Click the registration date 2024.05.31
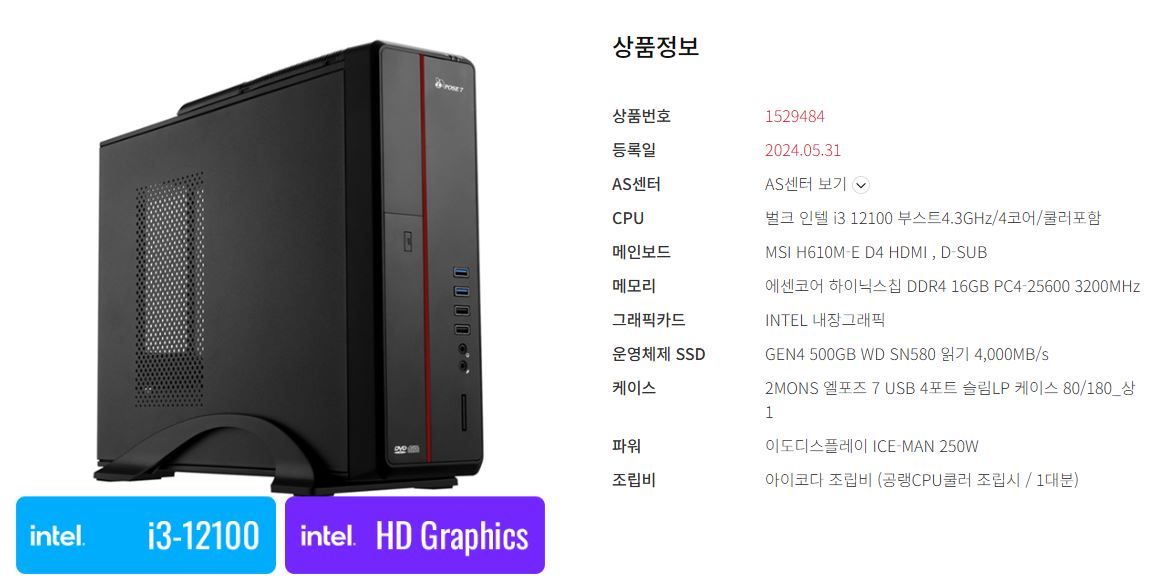Image resolution: width=1150 pixels, height=588 pixels. pyautogui.click(x=802, y=150)
